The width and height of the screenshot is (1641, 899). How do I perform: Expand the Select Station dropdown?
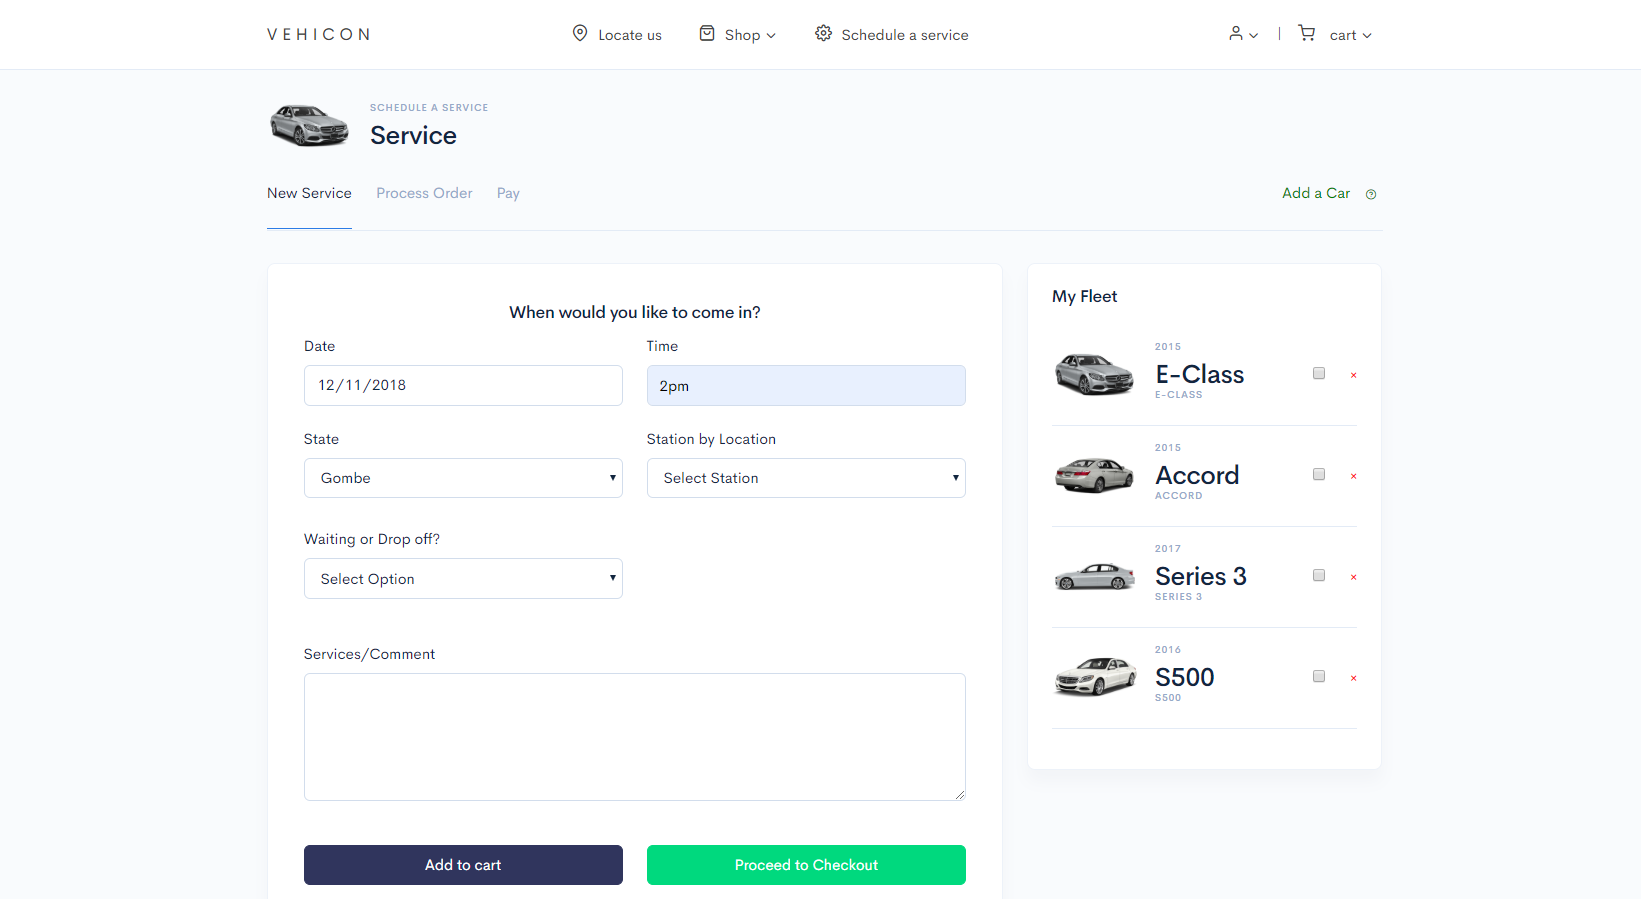coord(806,478)
